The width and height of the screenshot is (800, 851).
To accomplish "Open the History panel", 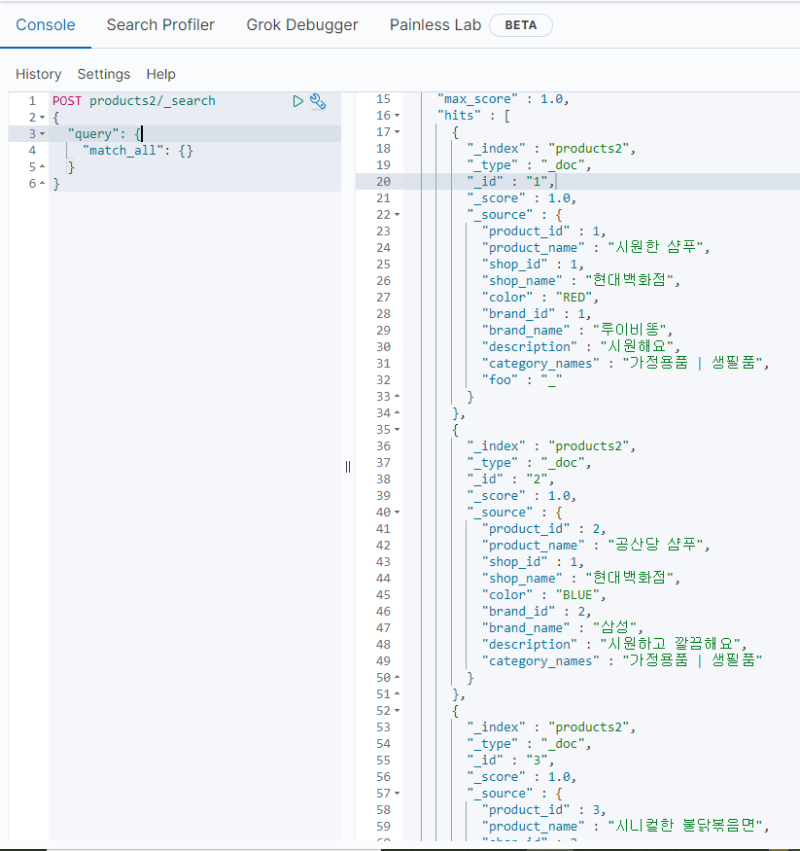I will pos(38,74).
